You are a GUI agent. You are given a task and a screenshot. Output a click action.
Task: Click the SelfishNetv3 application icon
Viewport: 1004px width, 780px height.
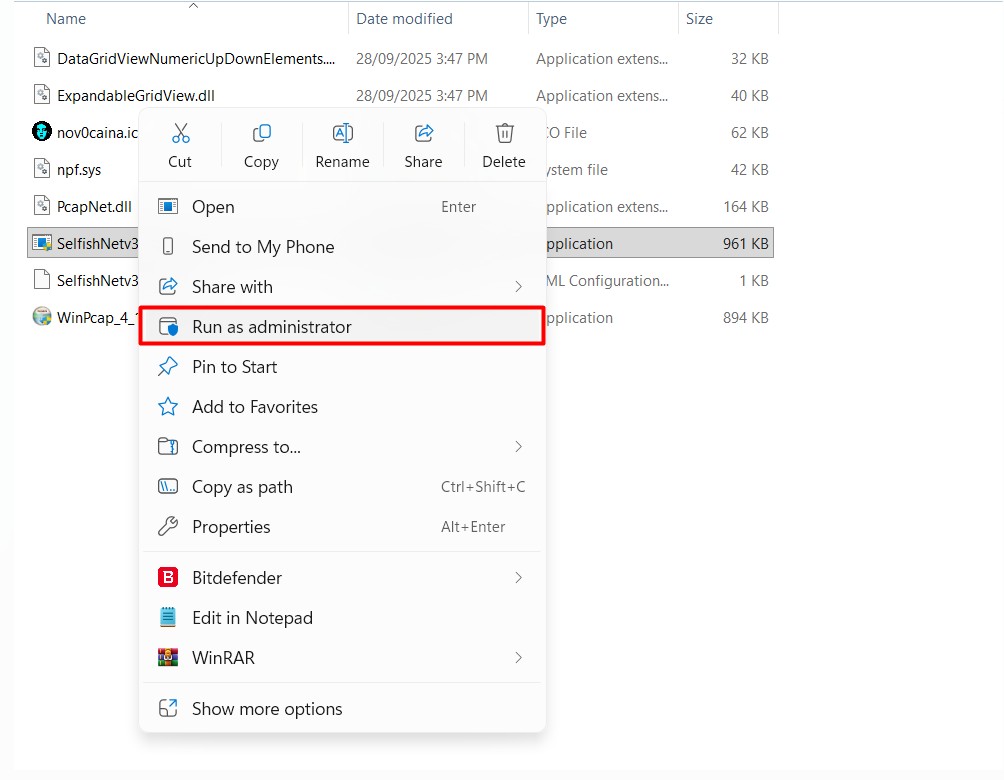[x=40, y=243]
